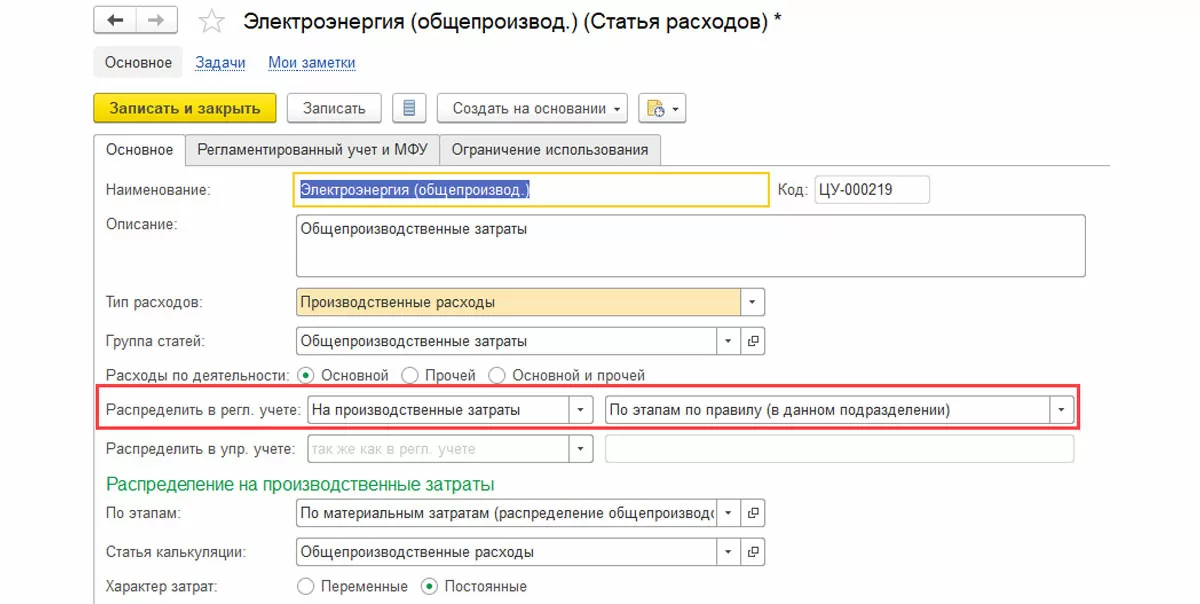Expand the На производственные затраты dropdown
Viewport: 1200px width, 604px height.
point(581,409)
